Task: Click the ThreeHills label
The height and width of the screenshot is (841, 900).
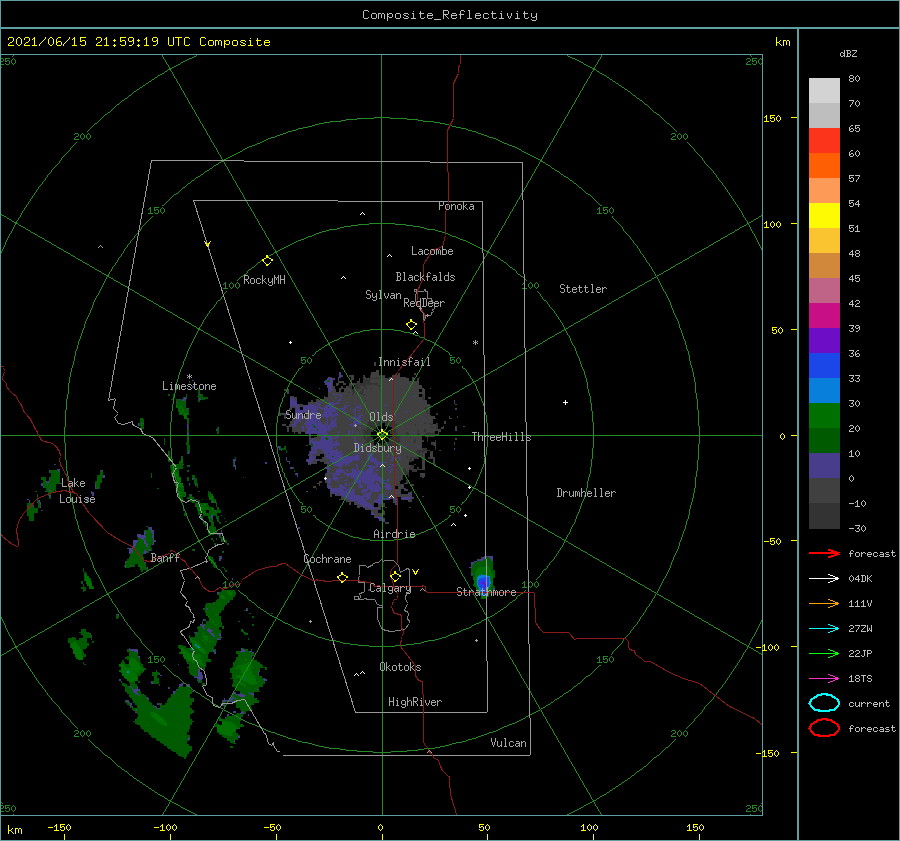Action: point(502,437)
